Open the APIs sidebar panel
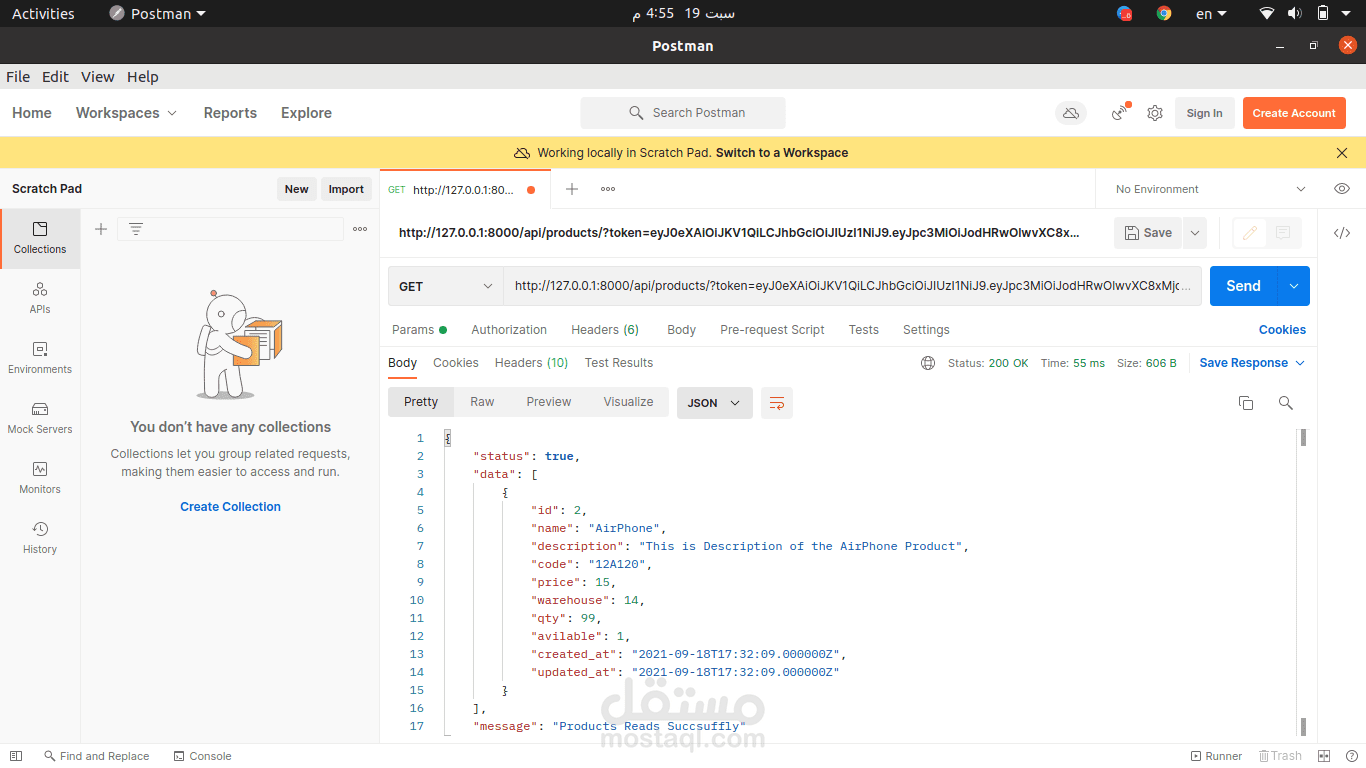 click(x=40, y=298)
